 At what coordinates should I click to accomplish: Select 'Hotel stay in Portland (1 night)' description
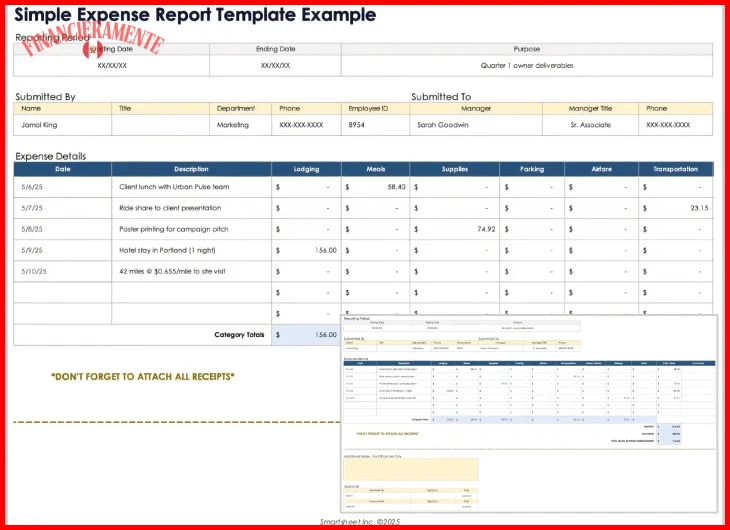(x=191, y=250)
